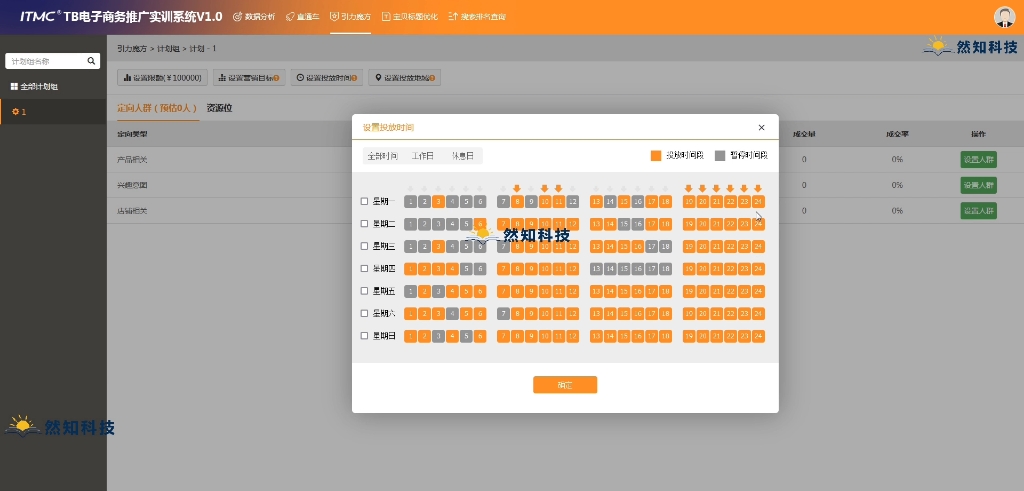
Task: Open the user avatar at top right
Action: (x=1004, y=17)
